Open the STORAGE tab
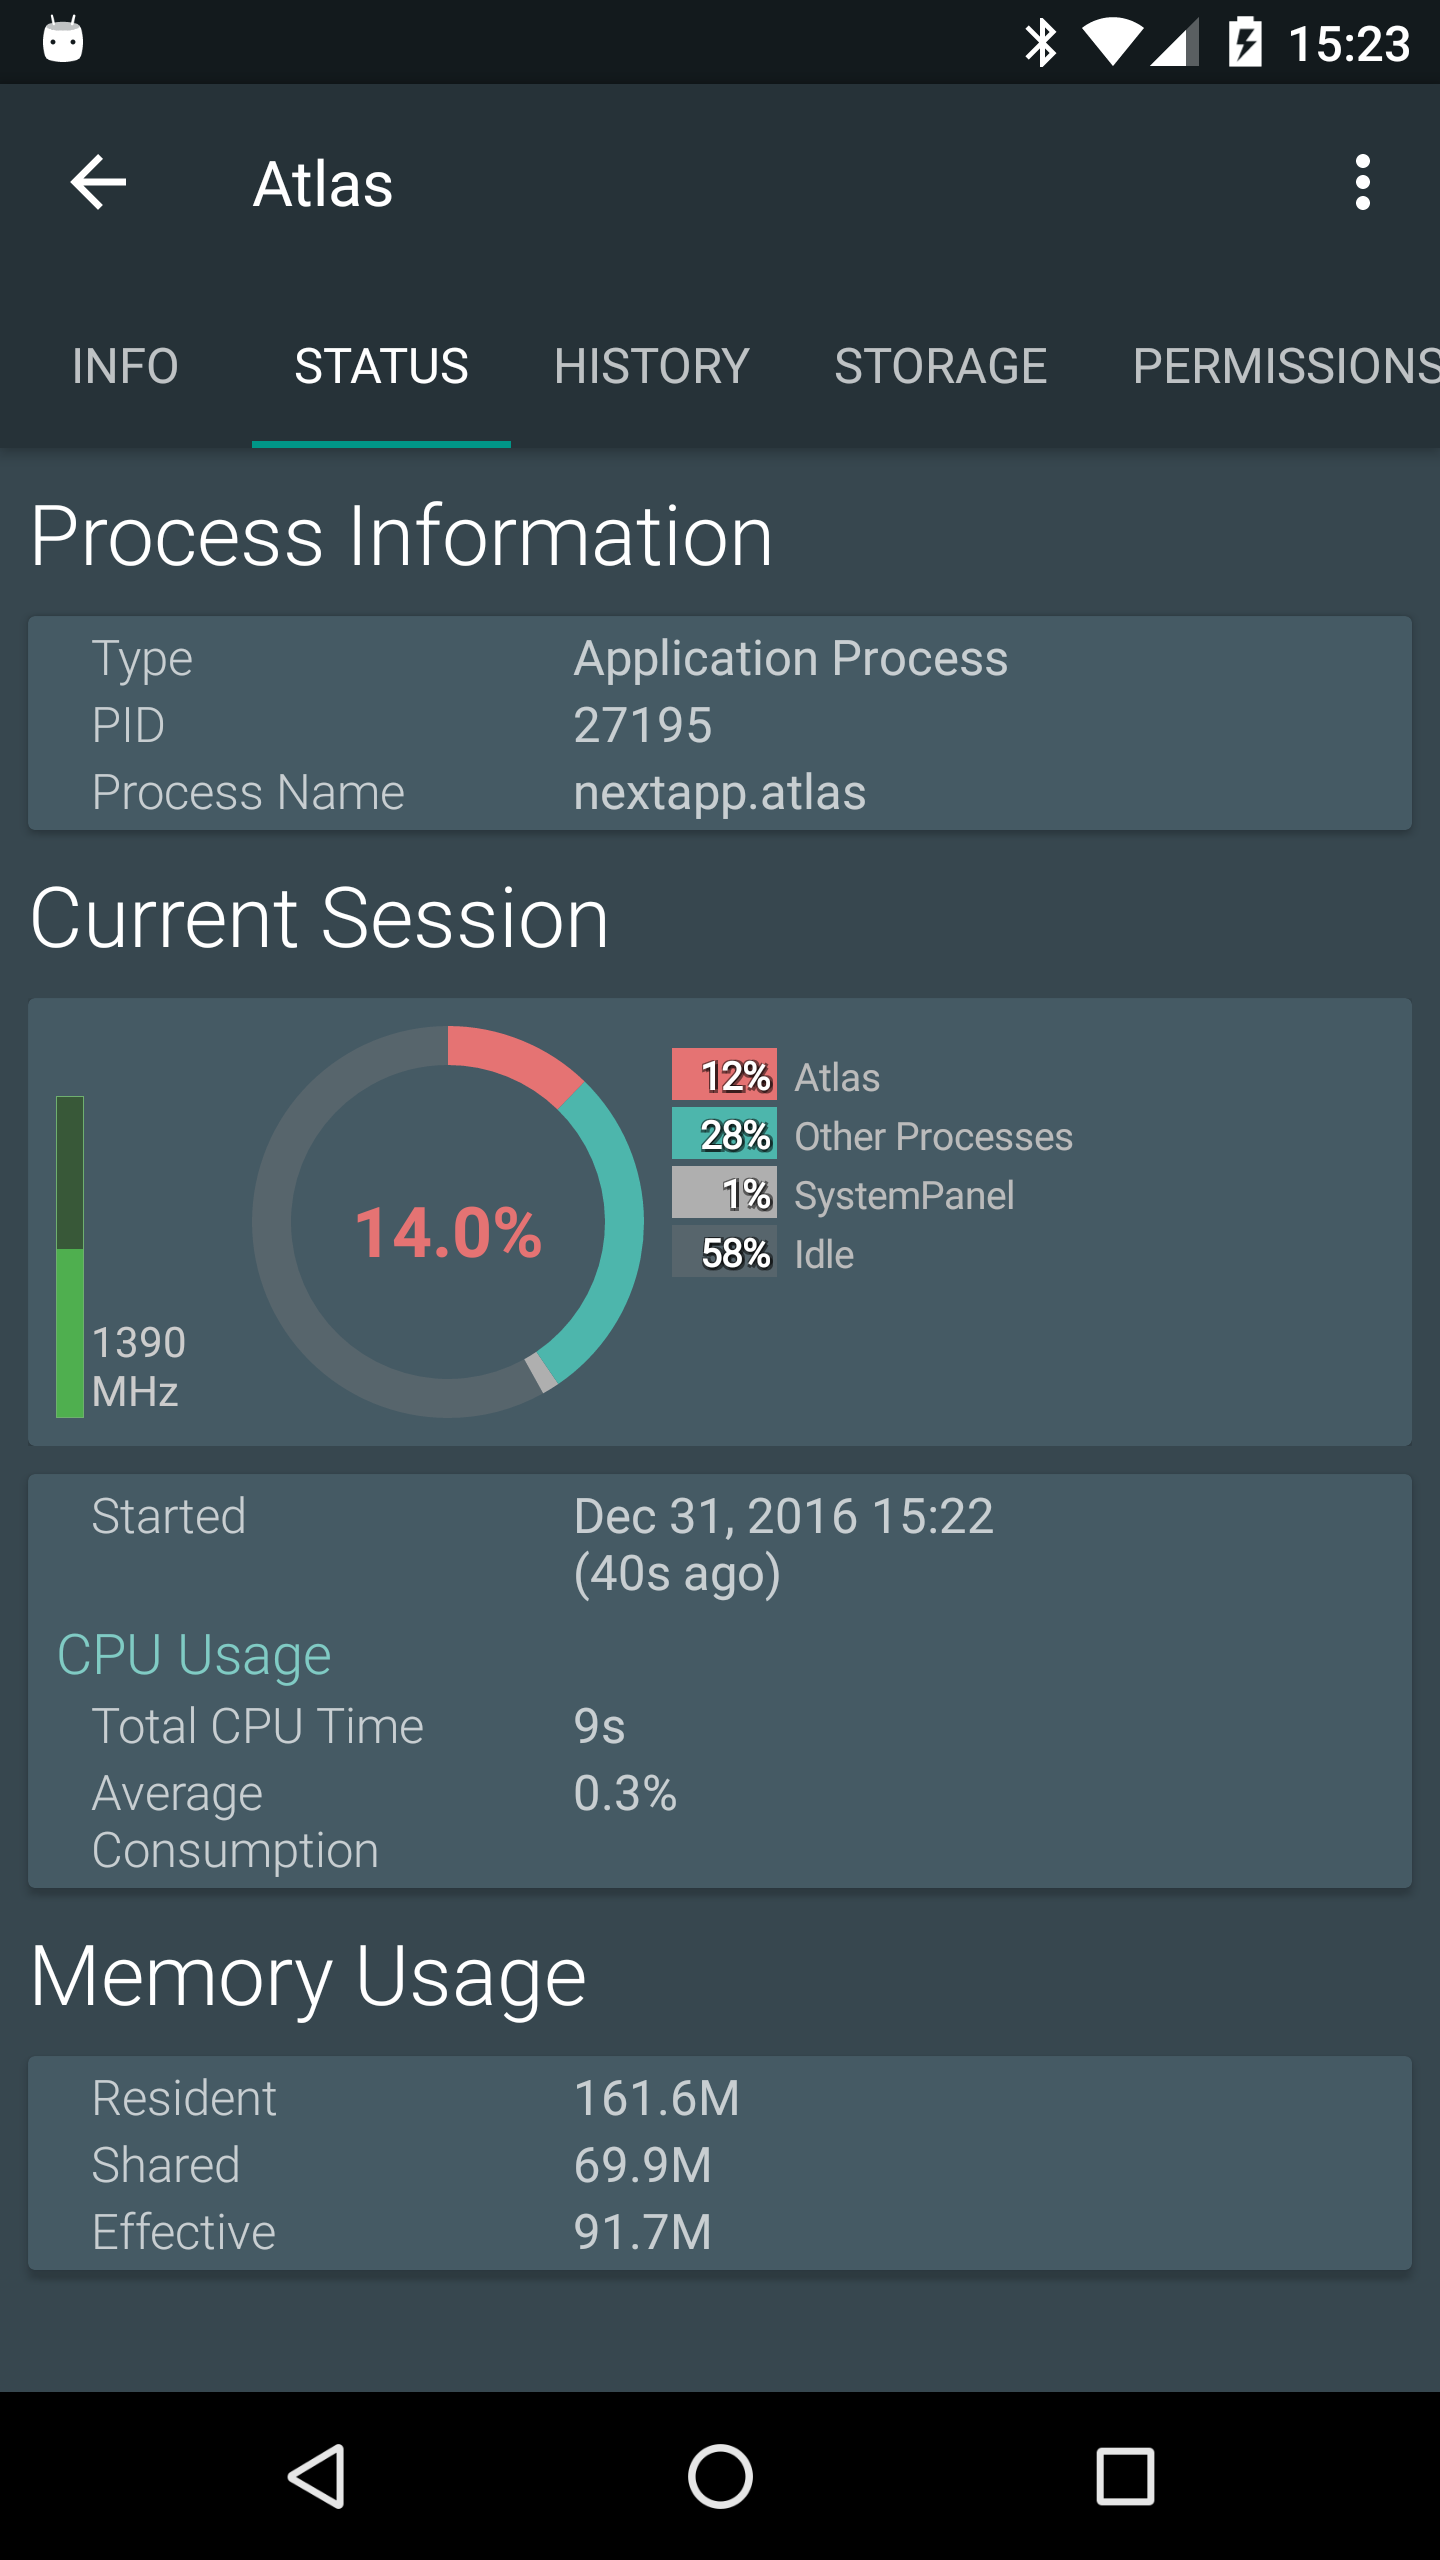Image resolution: width=1440 pixels, height=2560 pixels. coord(940,366)
